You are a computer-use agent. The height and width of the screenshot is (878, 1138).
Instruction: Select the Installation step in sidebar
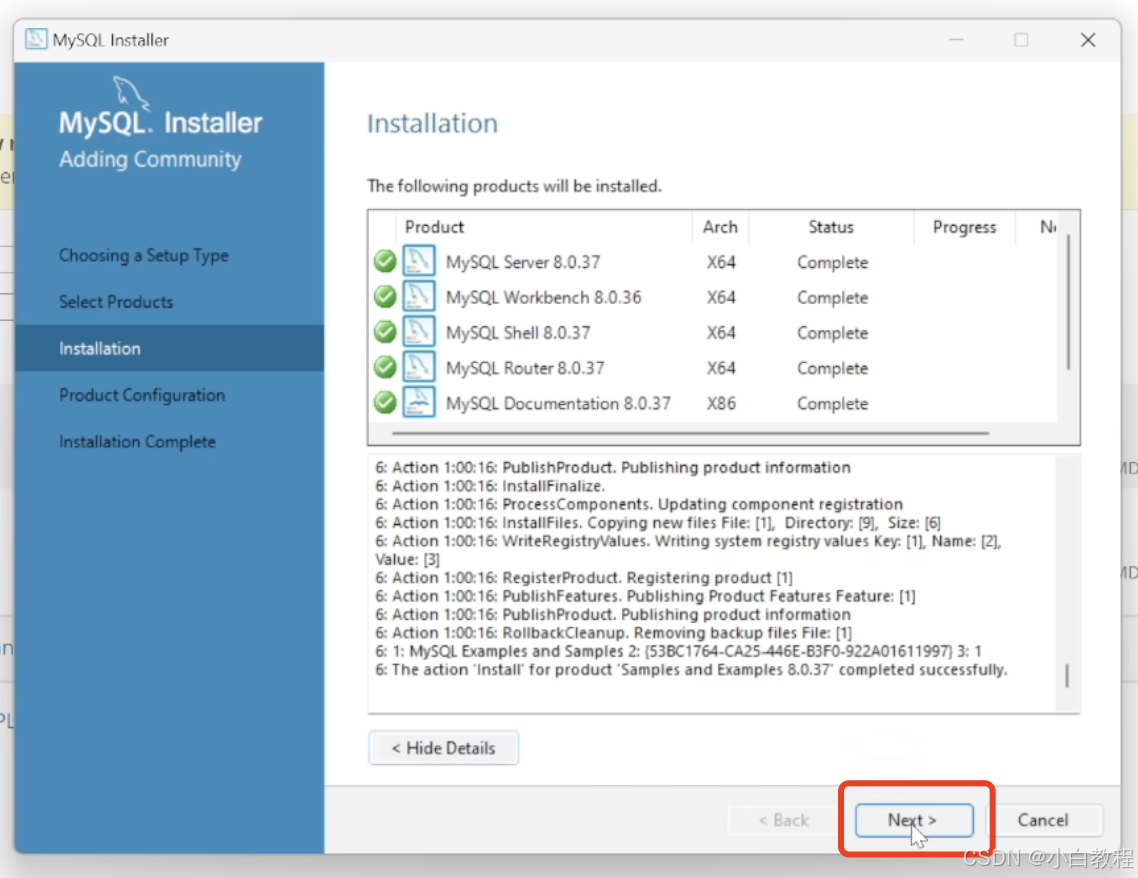(x=169, y=348)
